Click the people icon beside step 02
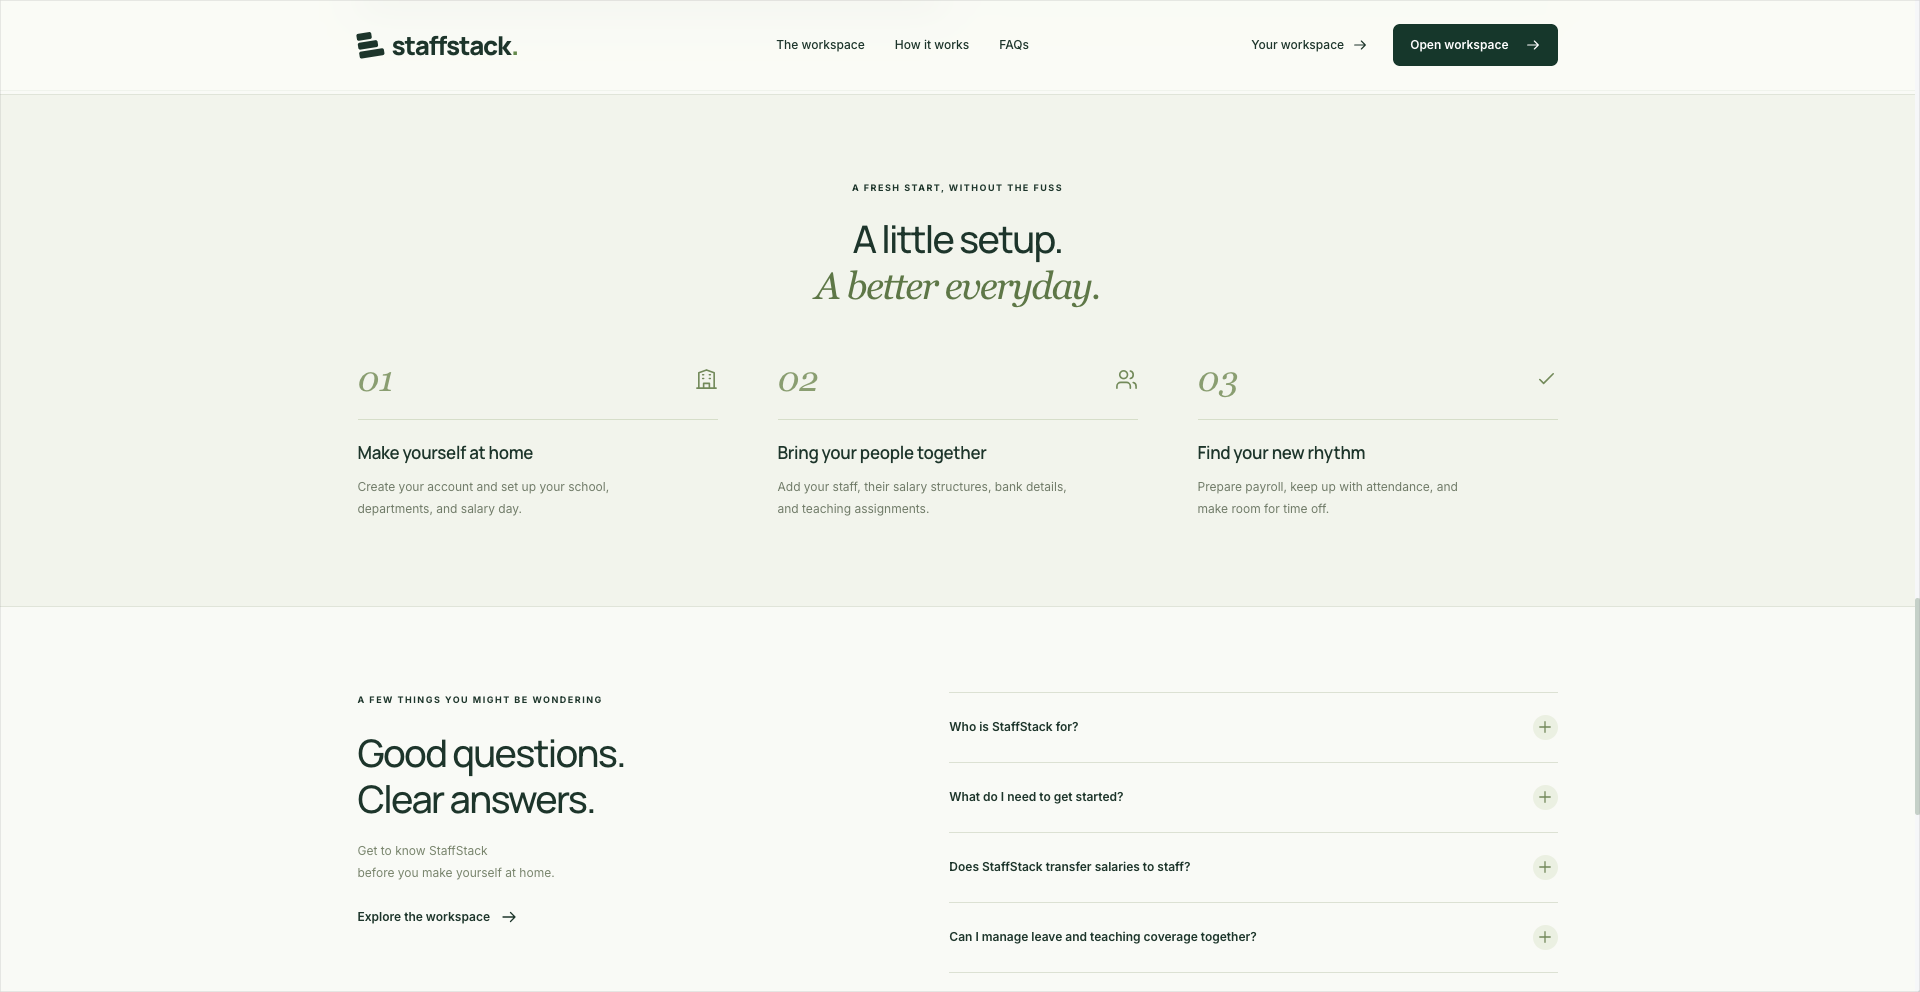The height and width of the screenshot is (992, 1920). coord(1127,379)
